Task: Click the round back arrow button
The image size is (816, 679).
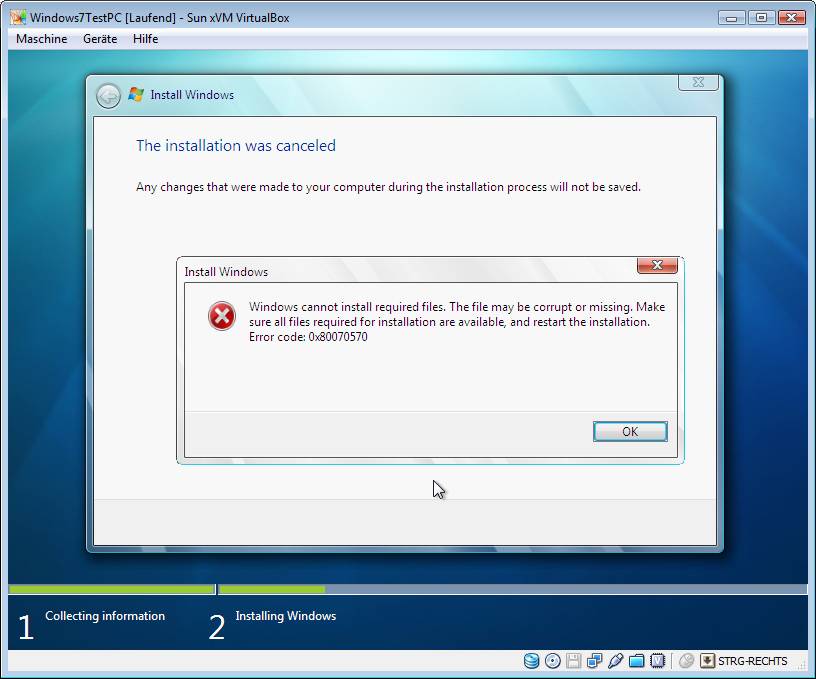Action: click(108, 96)
